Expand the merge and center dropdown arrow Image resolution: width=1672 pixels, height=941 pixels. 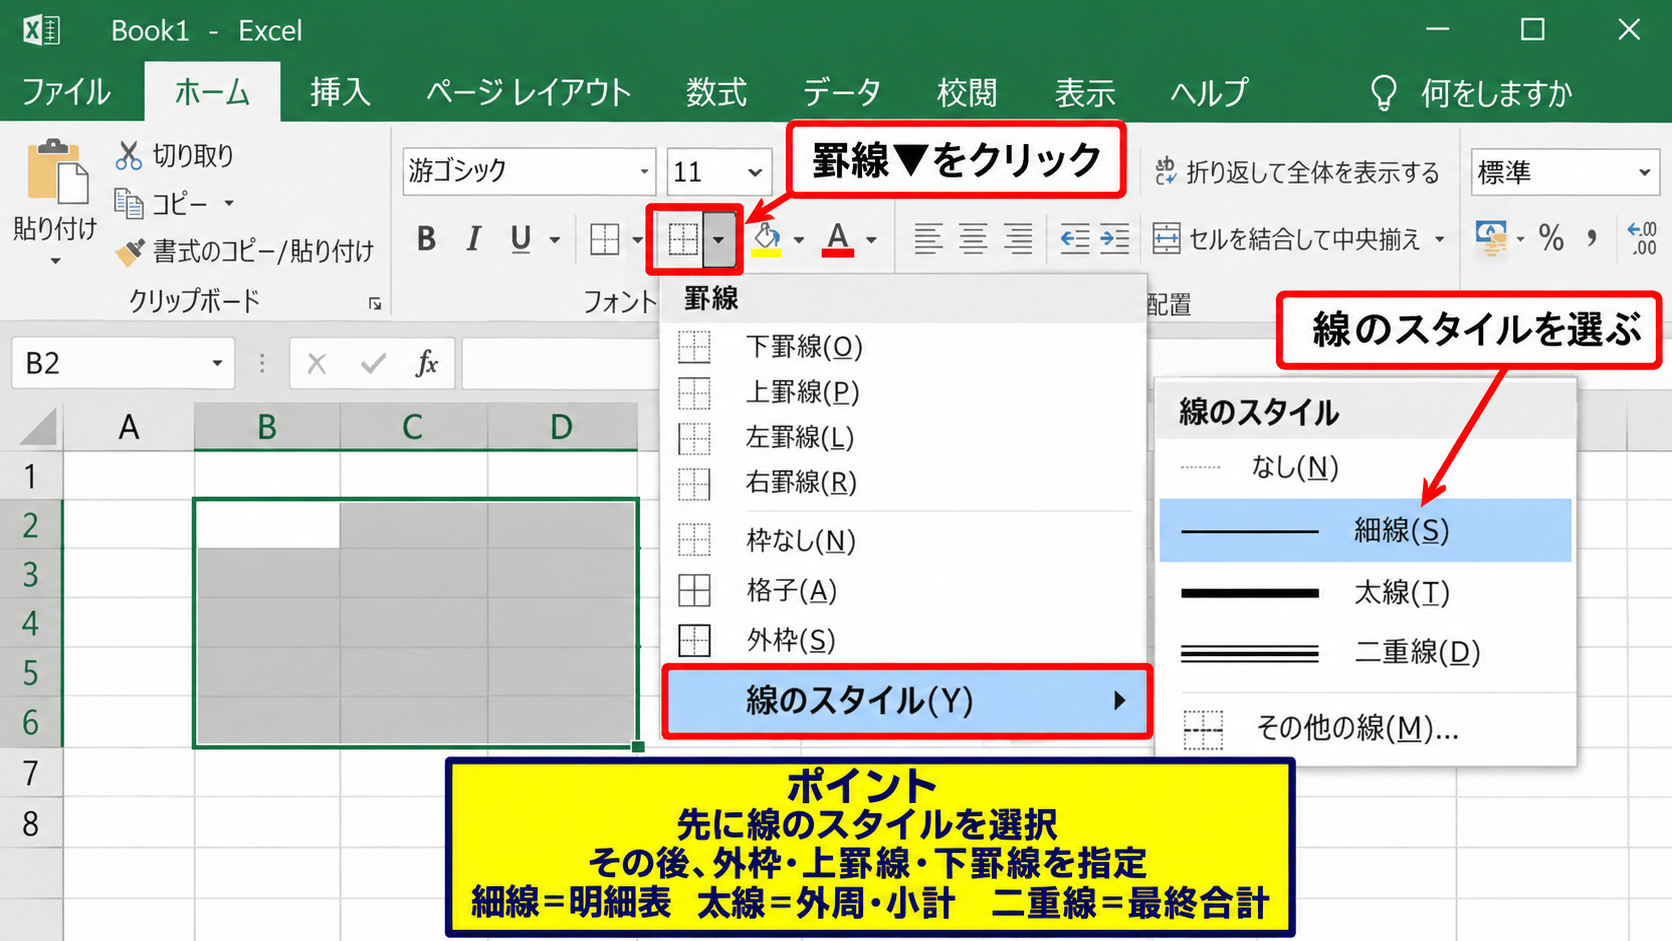pos(1440,239)
